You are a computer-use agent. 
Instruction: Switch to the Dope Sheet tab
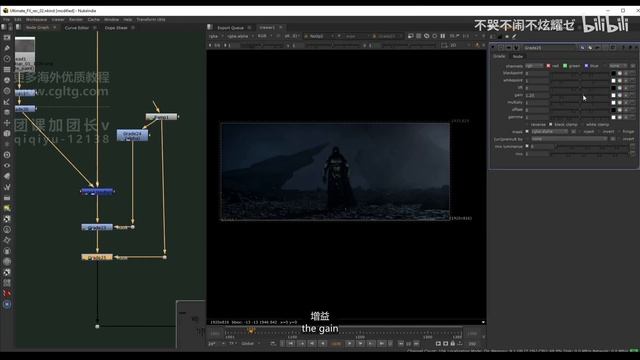click(x=116, y=28)
